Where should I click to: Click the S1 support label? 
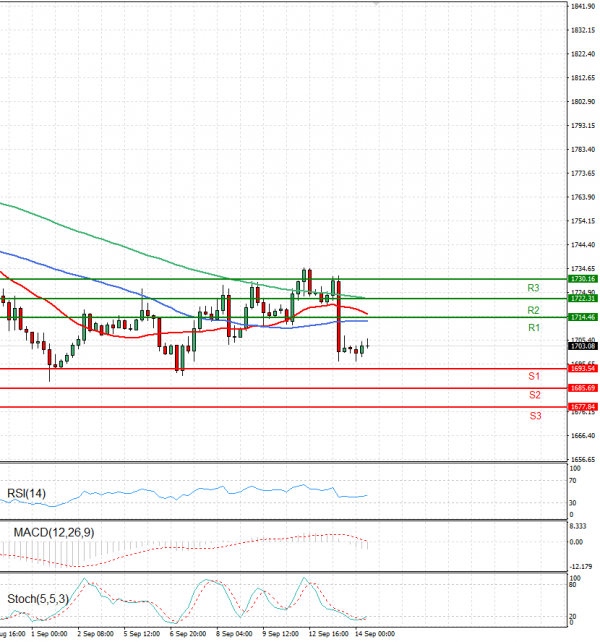pyautogui.click(x=534, y=376)
